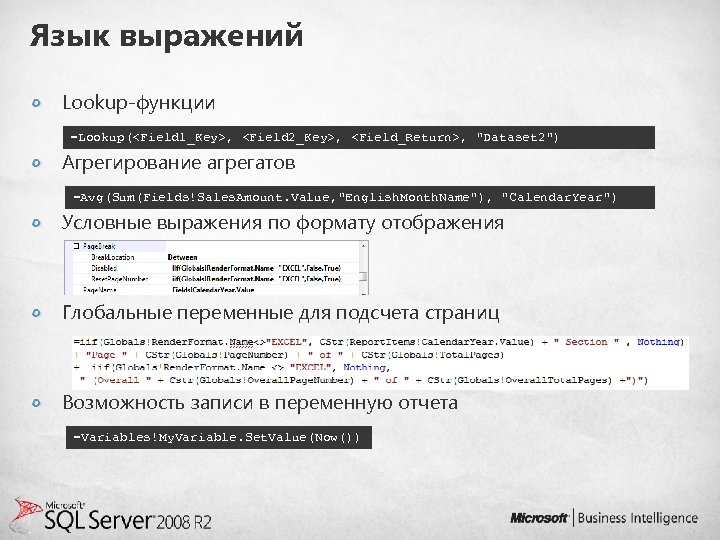The height and width of the screenshot is (540, 720).
Task: Select the PageName property row
Action: pos(216,290)
